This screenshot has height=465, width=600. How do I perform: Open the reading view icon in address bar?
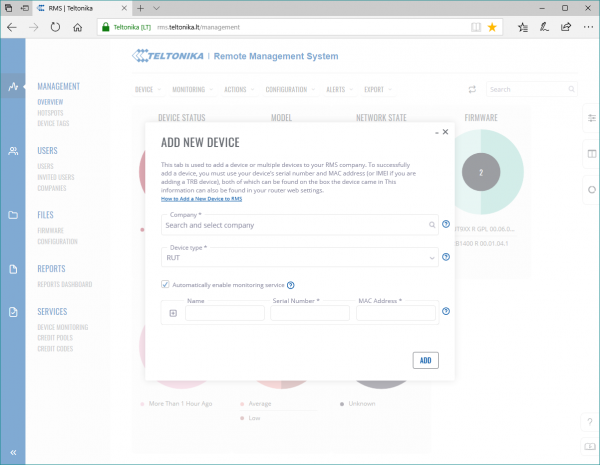pyautogui.click(x=476, y=27)
